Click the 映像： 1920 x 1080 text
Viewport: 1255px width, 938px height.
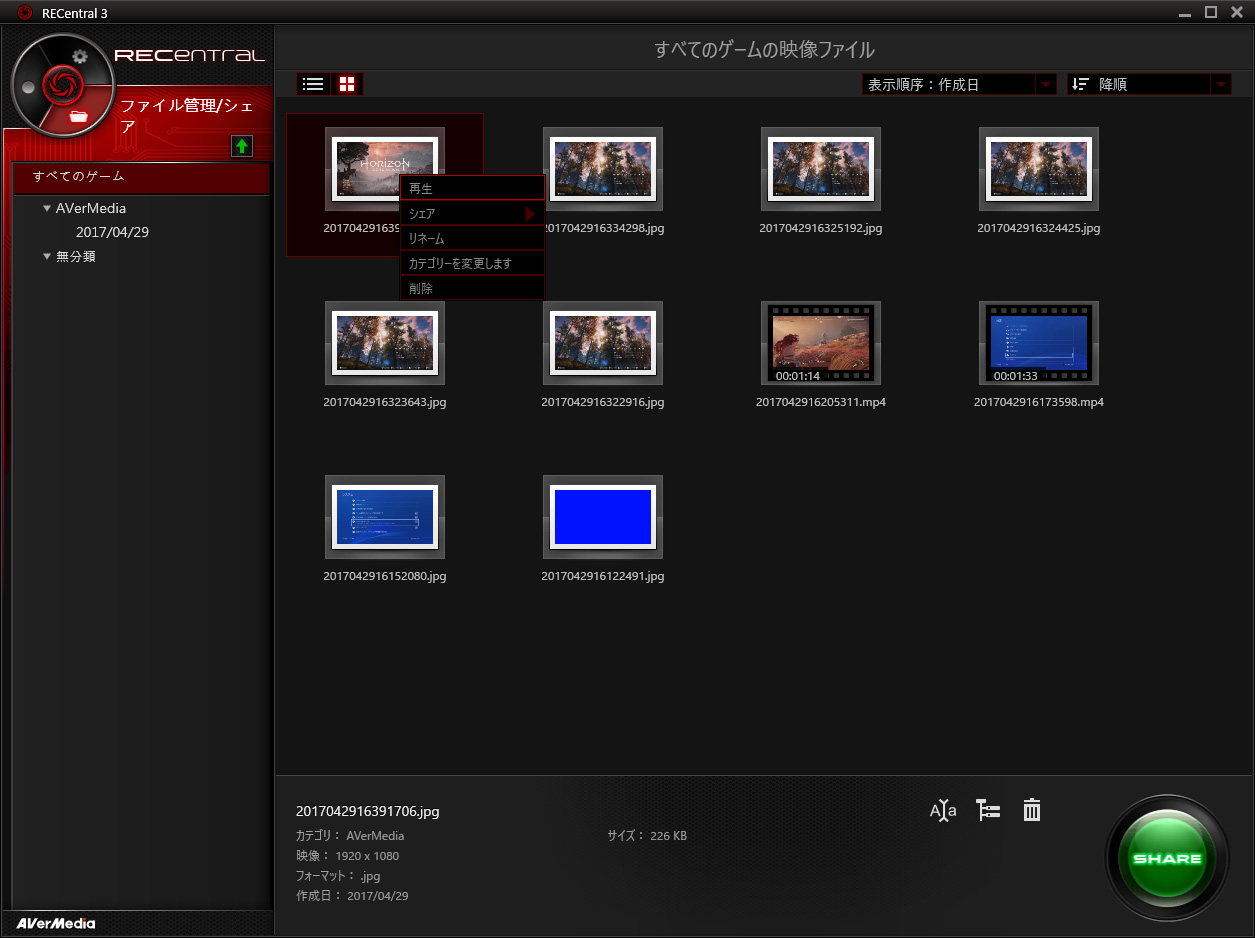[x=347, y=856]
